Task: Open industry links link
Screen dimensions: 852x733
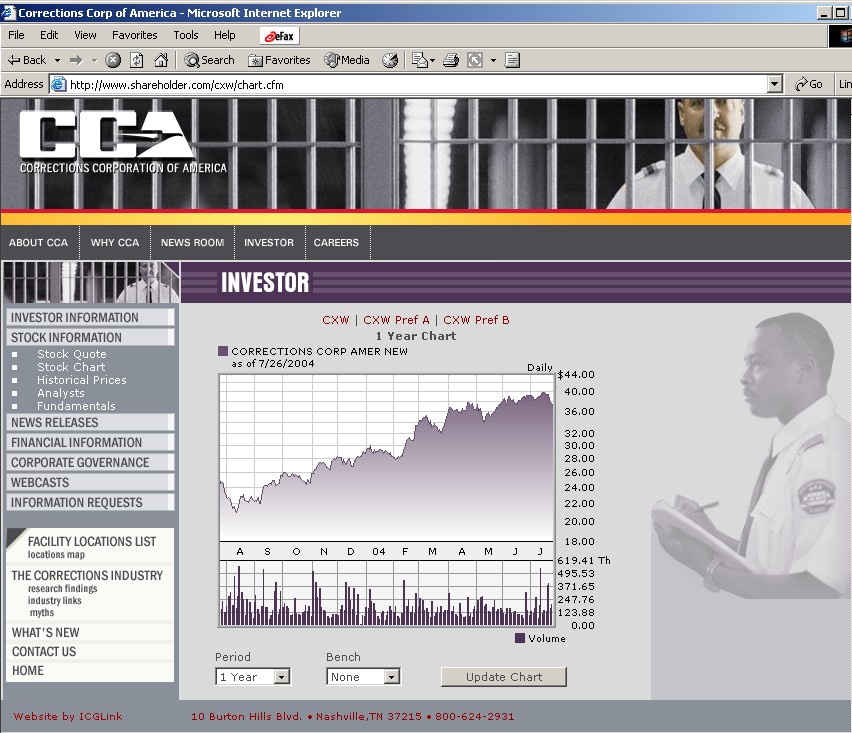Action: tap(55, 600)
